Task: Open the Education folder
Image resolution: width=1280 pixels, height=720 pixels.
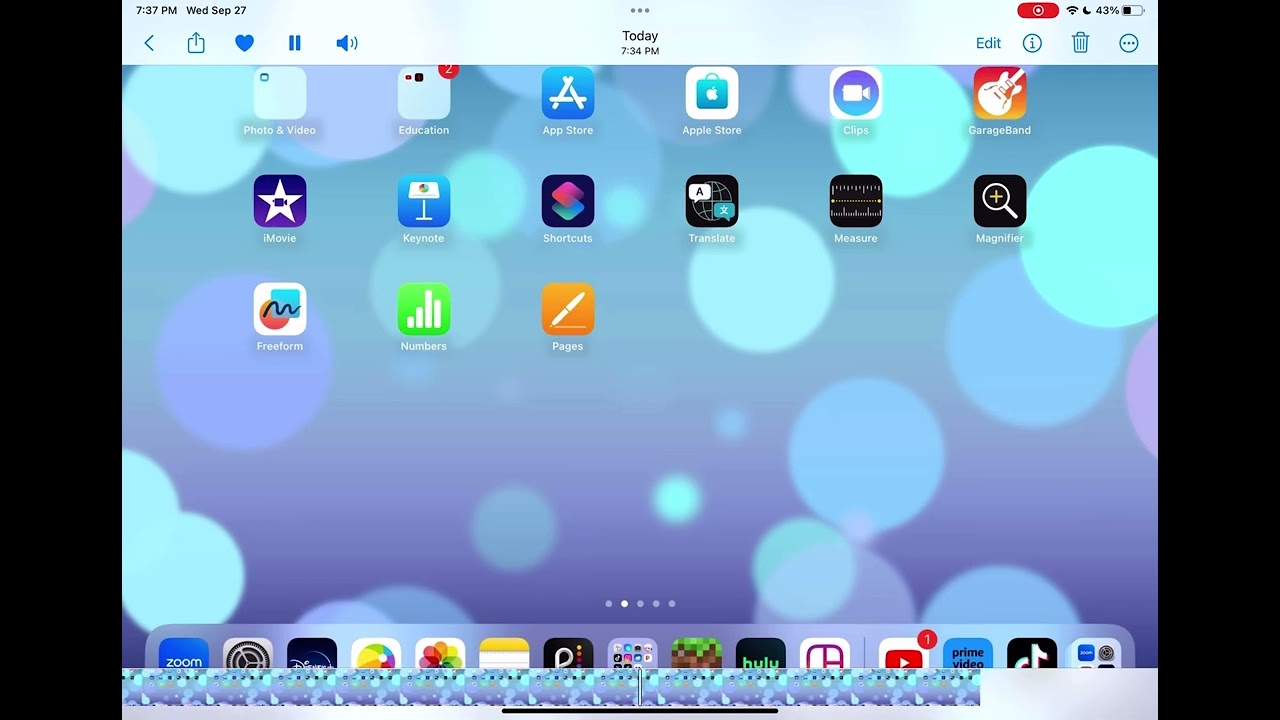Action: coord(424,93)
